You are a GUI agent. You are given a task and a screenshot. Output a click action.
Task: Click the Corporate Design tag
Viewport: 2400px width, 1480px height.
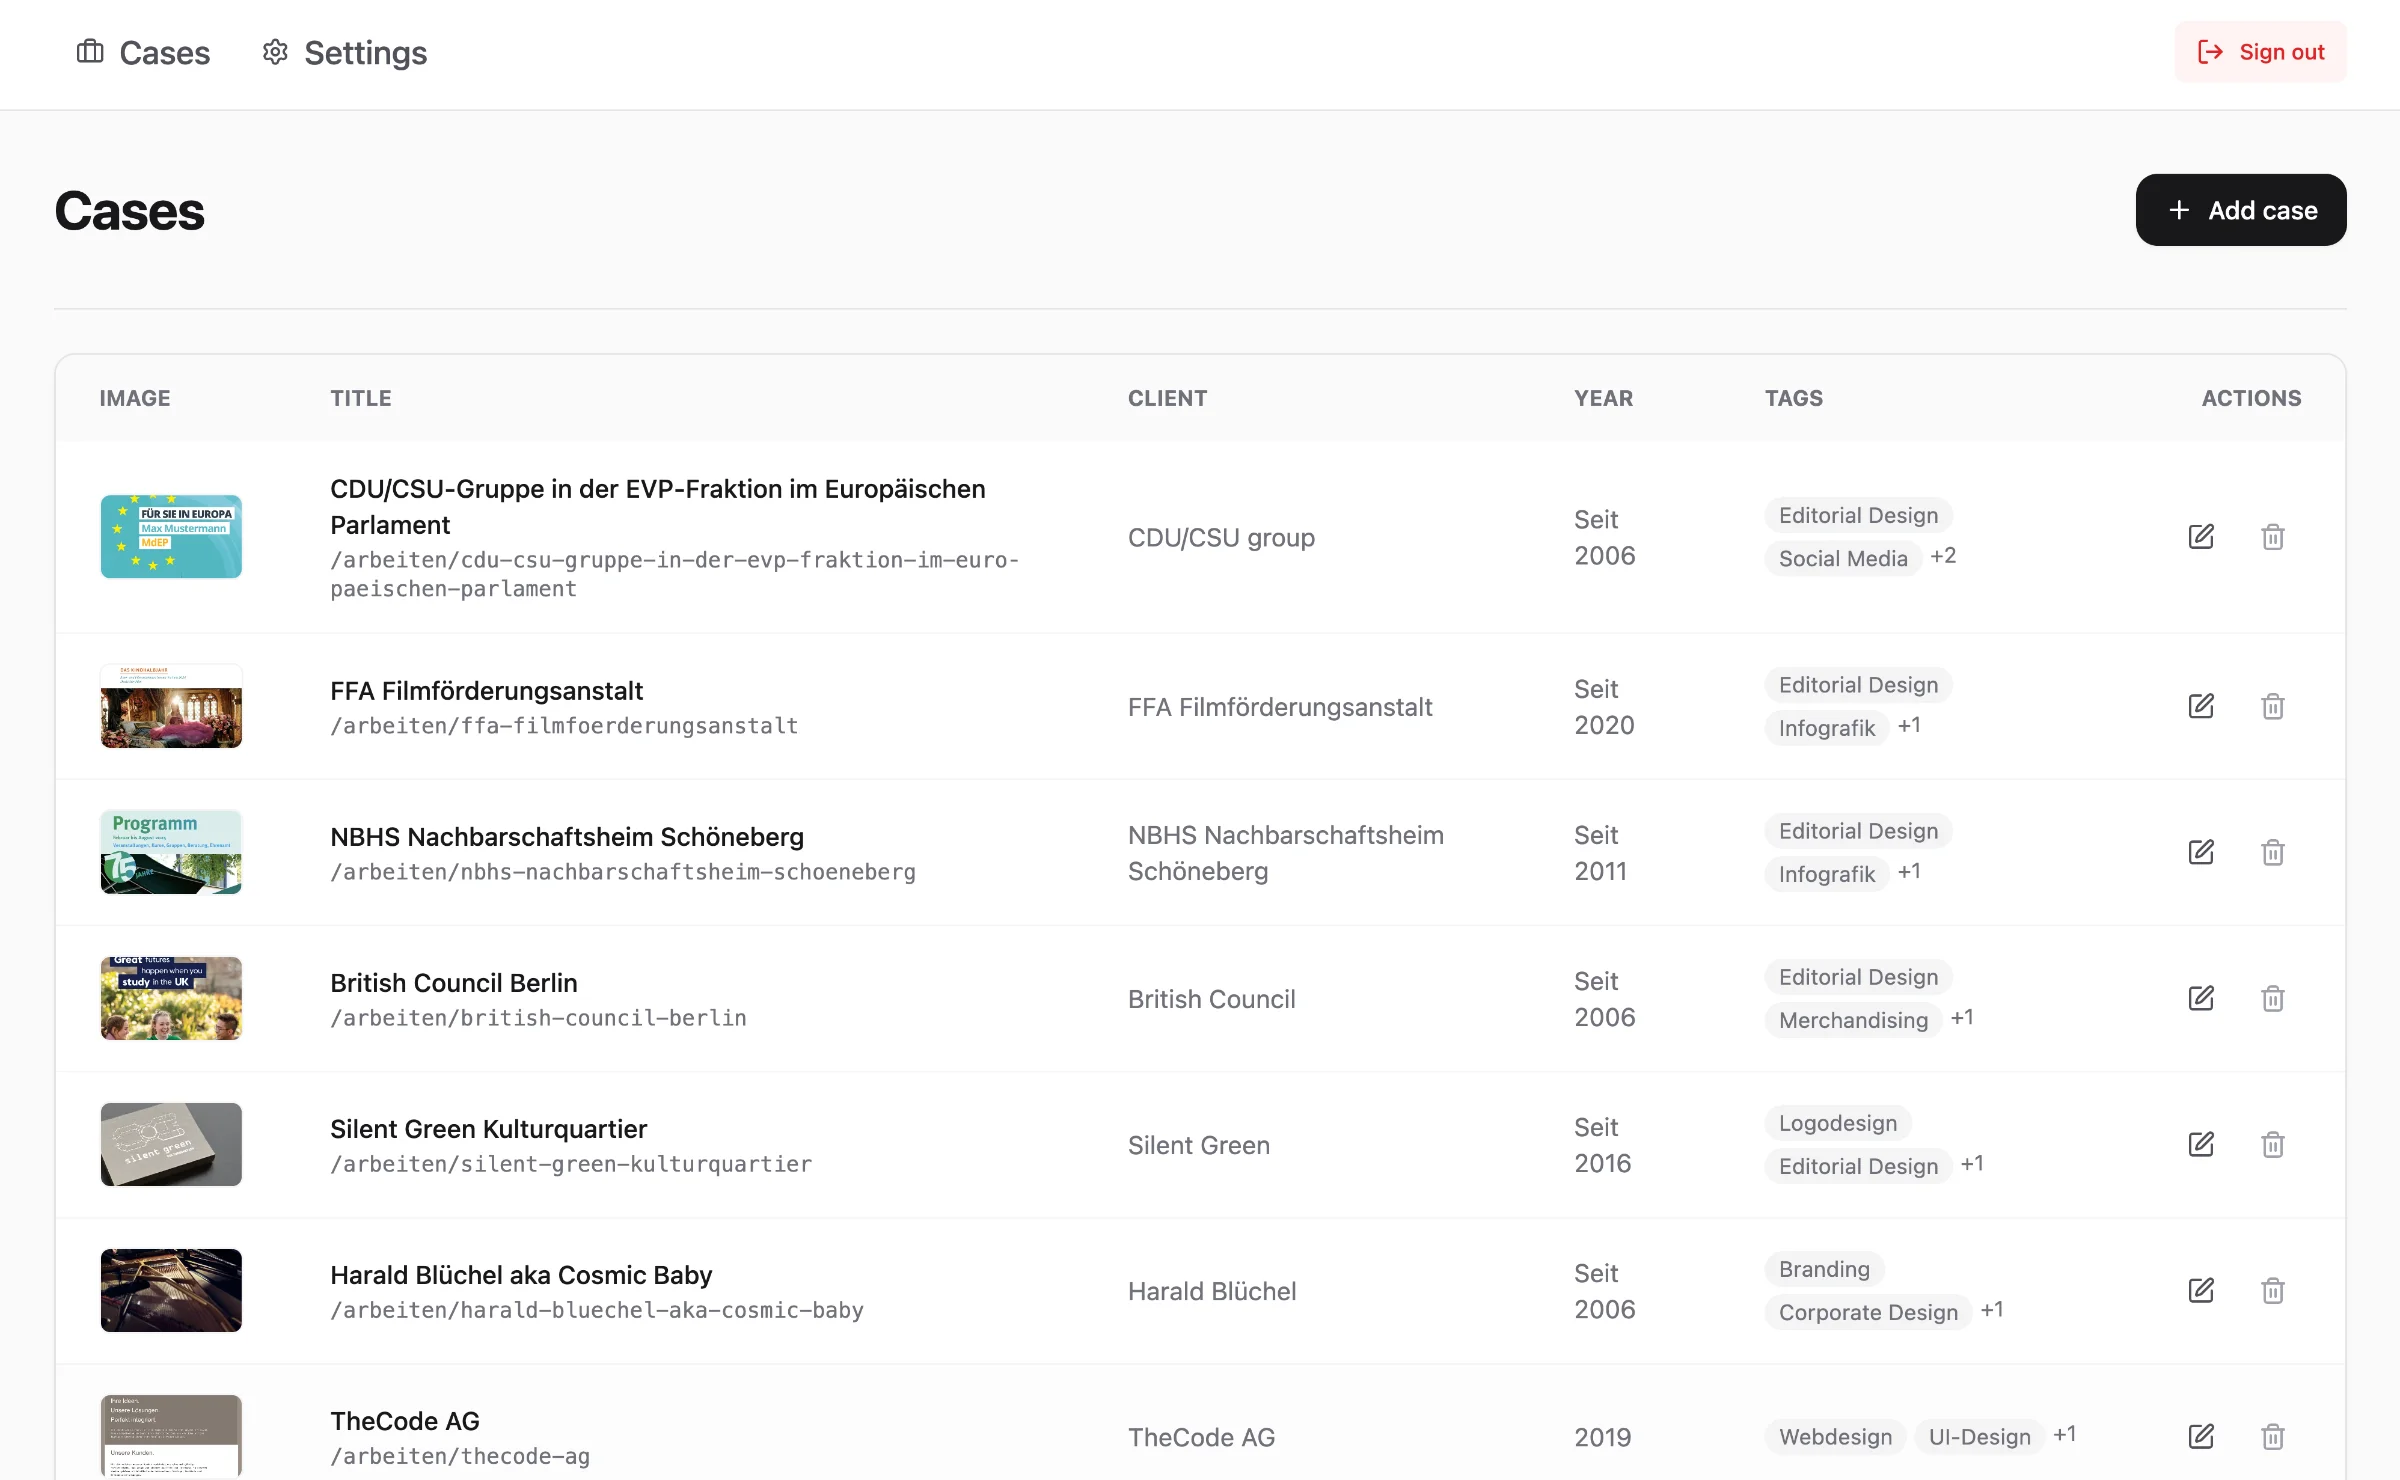(x=1868, y=1312)
